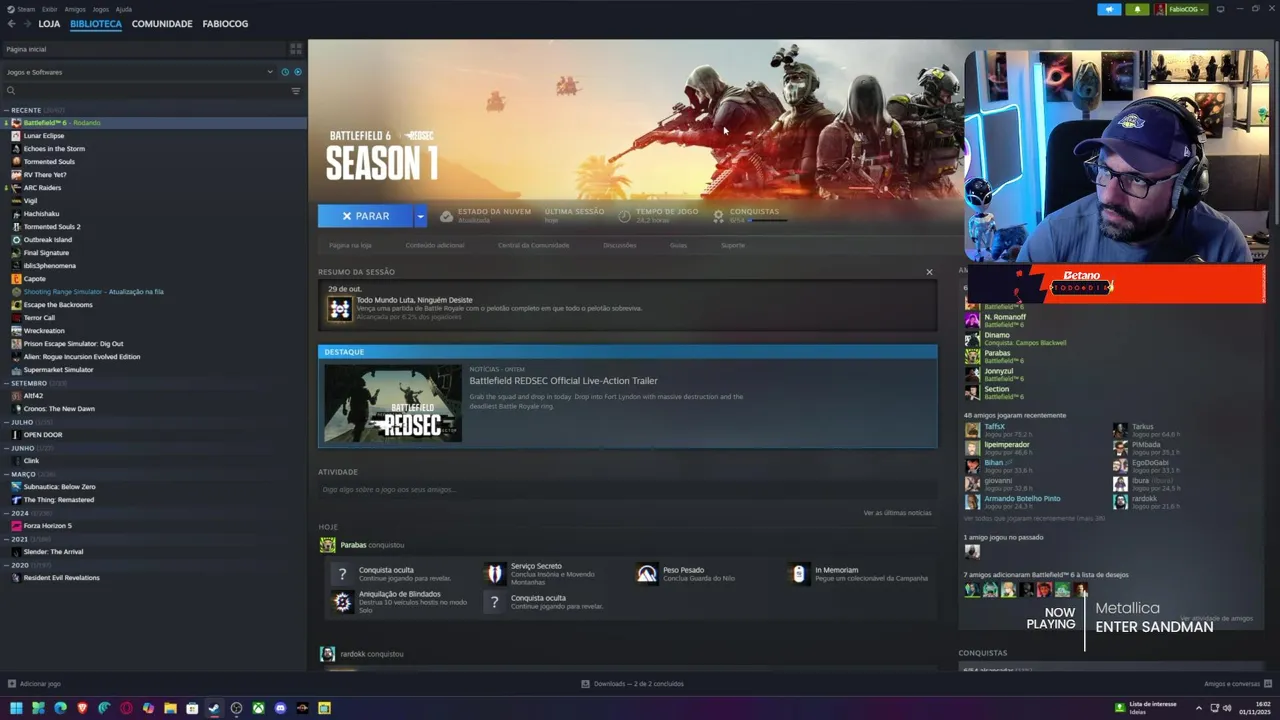Screen dimensions: 1280x720
Task: Collapse the JULHO game section
Action: point(6,422)
